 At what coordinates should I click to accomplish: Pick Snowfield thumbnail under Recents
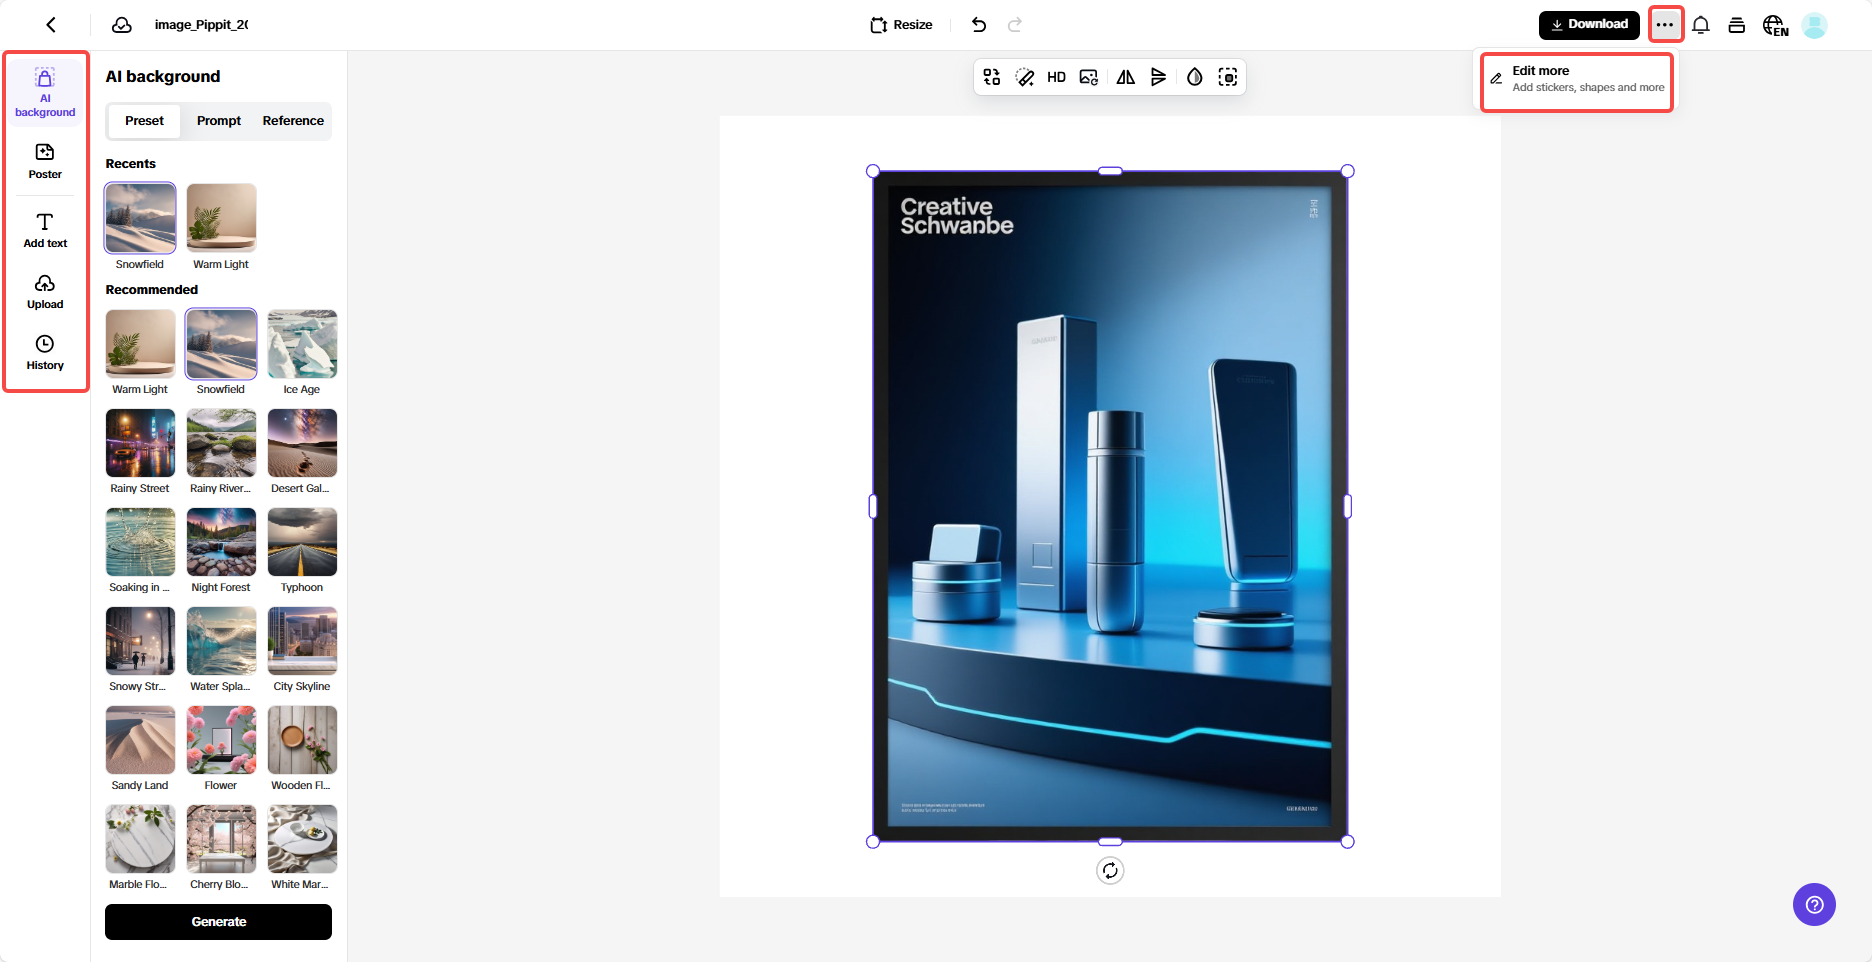point(140,218)
